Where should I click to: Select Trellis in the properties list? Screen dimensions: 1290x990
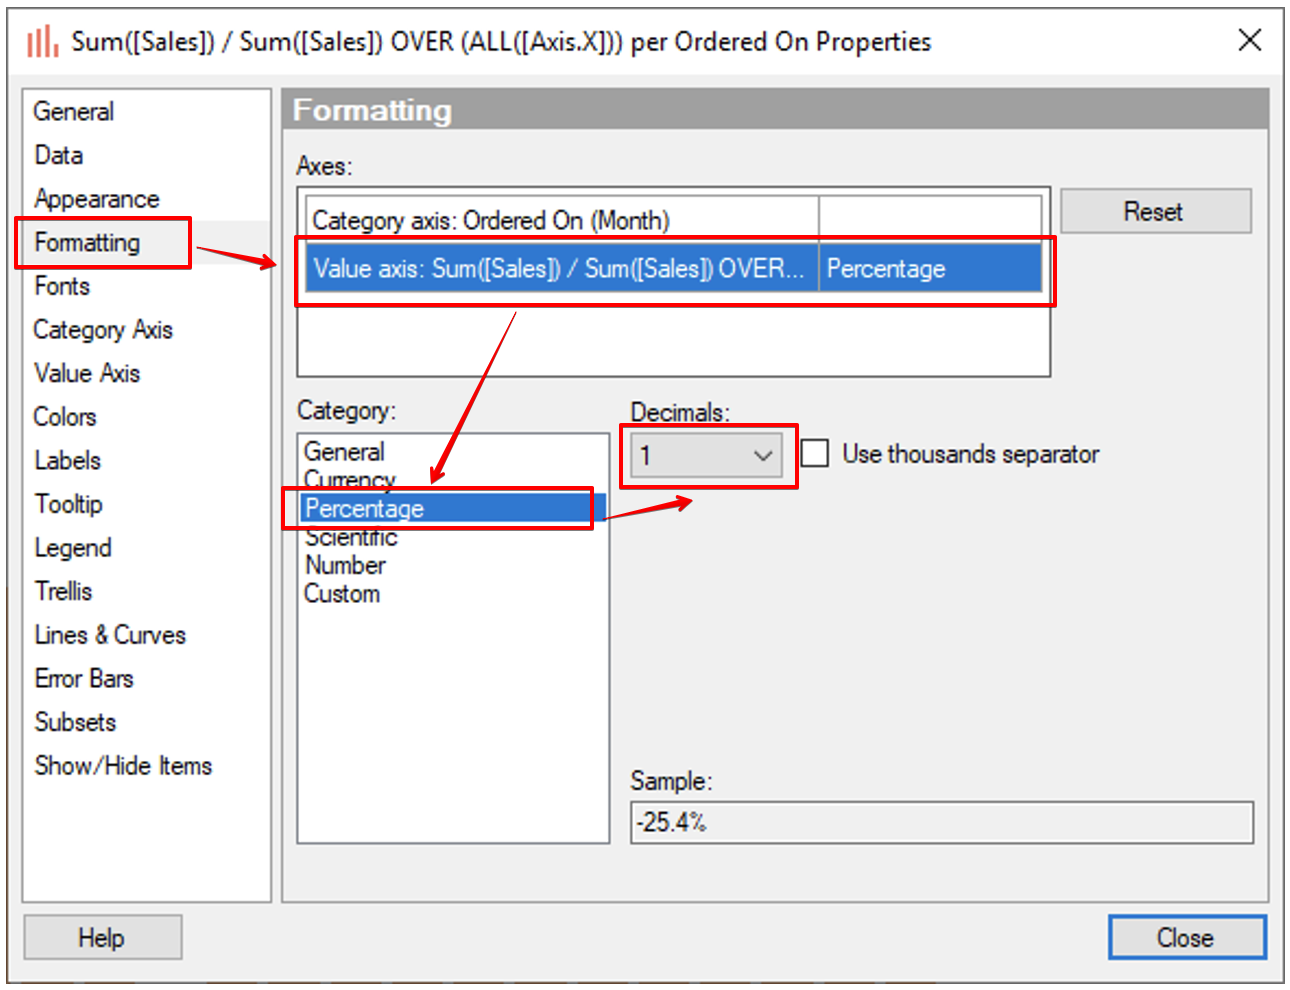tap(64, 591)
